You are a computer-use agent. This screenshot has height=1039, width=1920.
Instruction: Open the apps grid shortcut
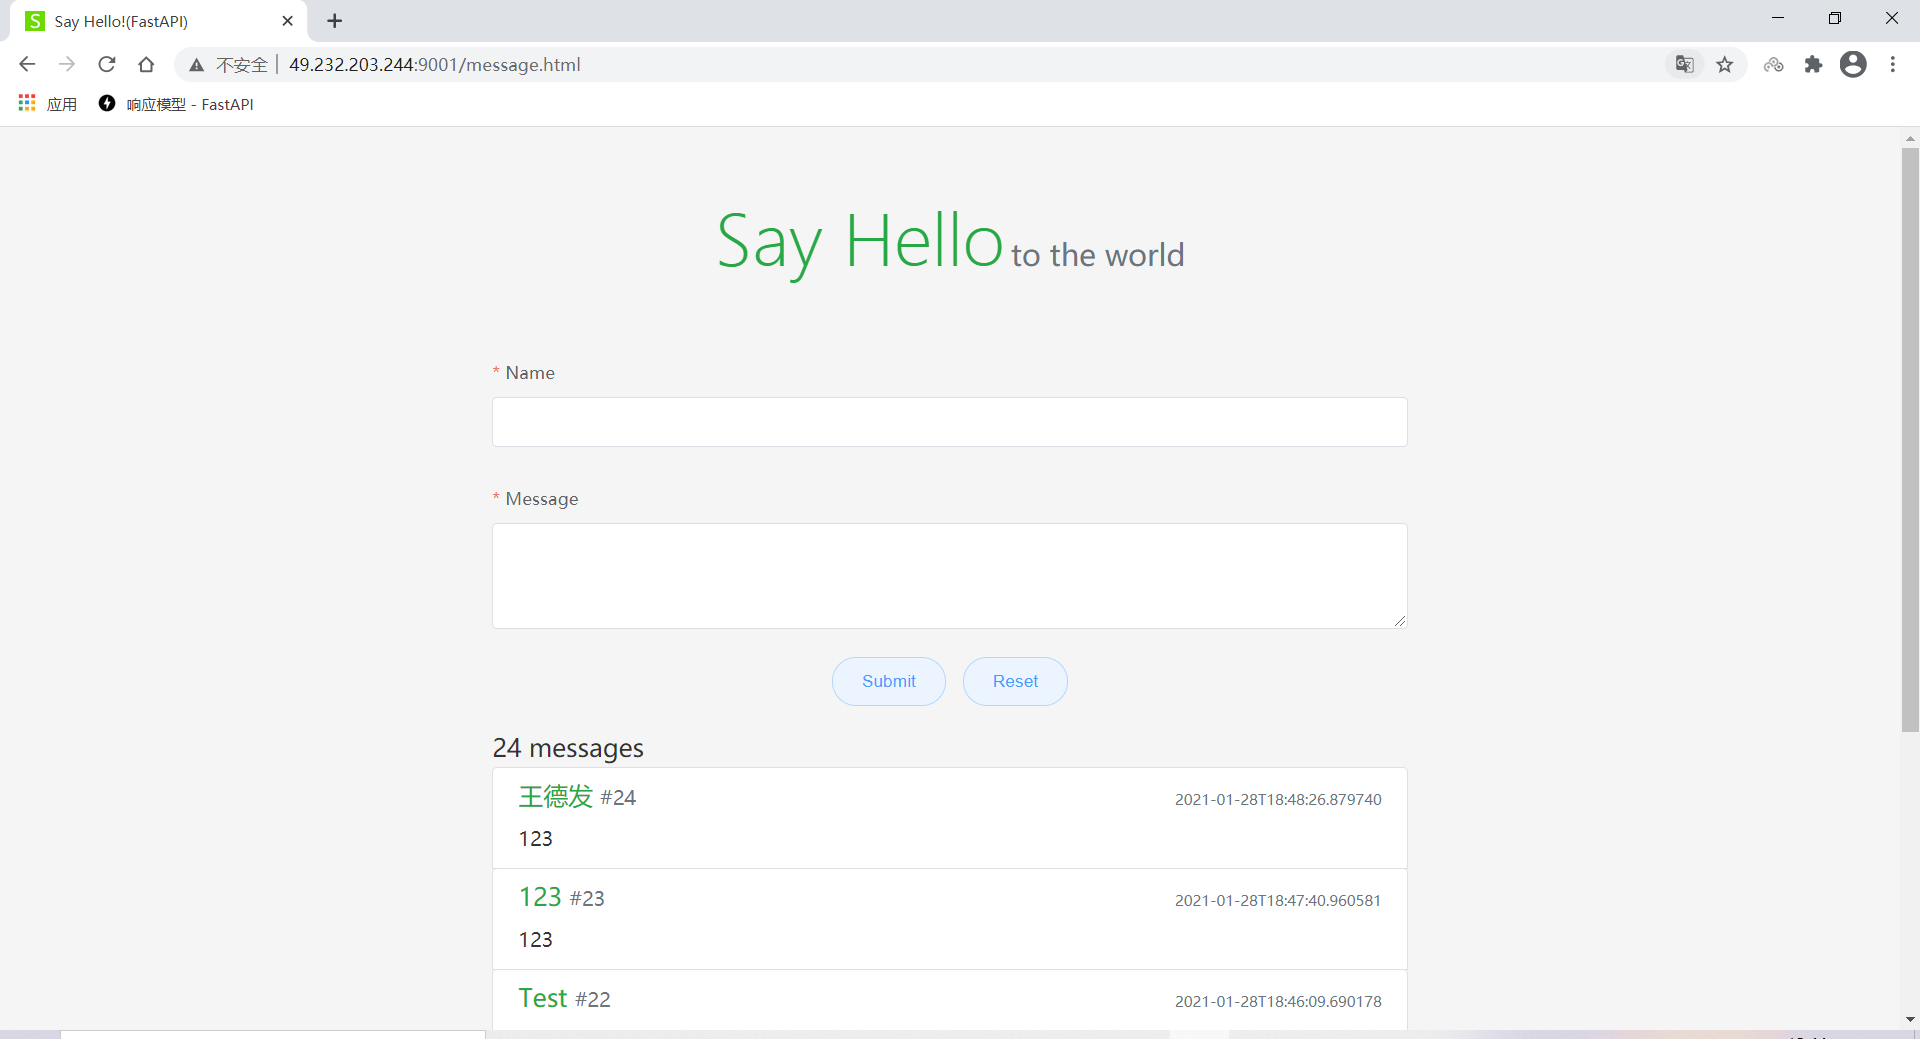[47, 104]
